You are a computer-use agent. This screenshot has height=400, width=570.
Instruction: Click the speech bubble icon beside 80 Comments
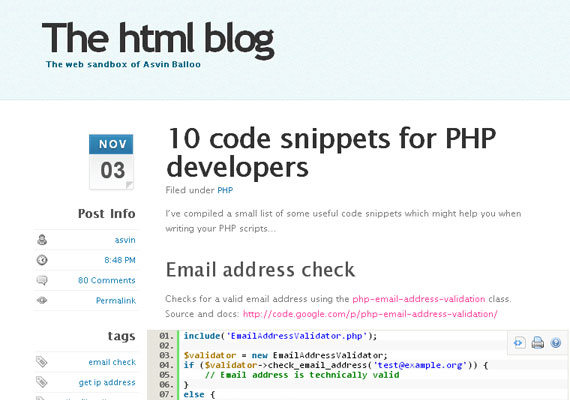[42, 280]
